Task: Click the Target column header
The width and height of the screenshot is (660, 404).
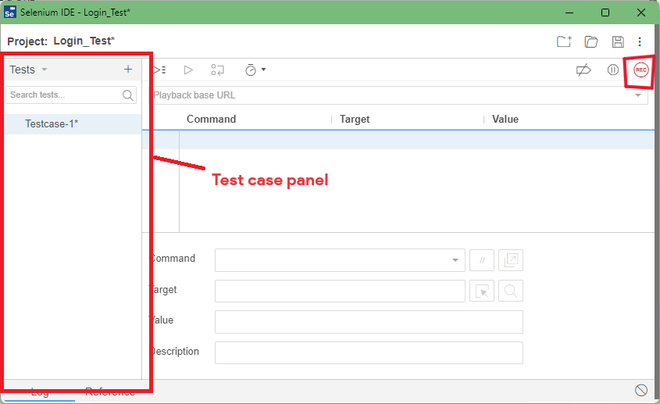Action: click(x=354, y=120)
